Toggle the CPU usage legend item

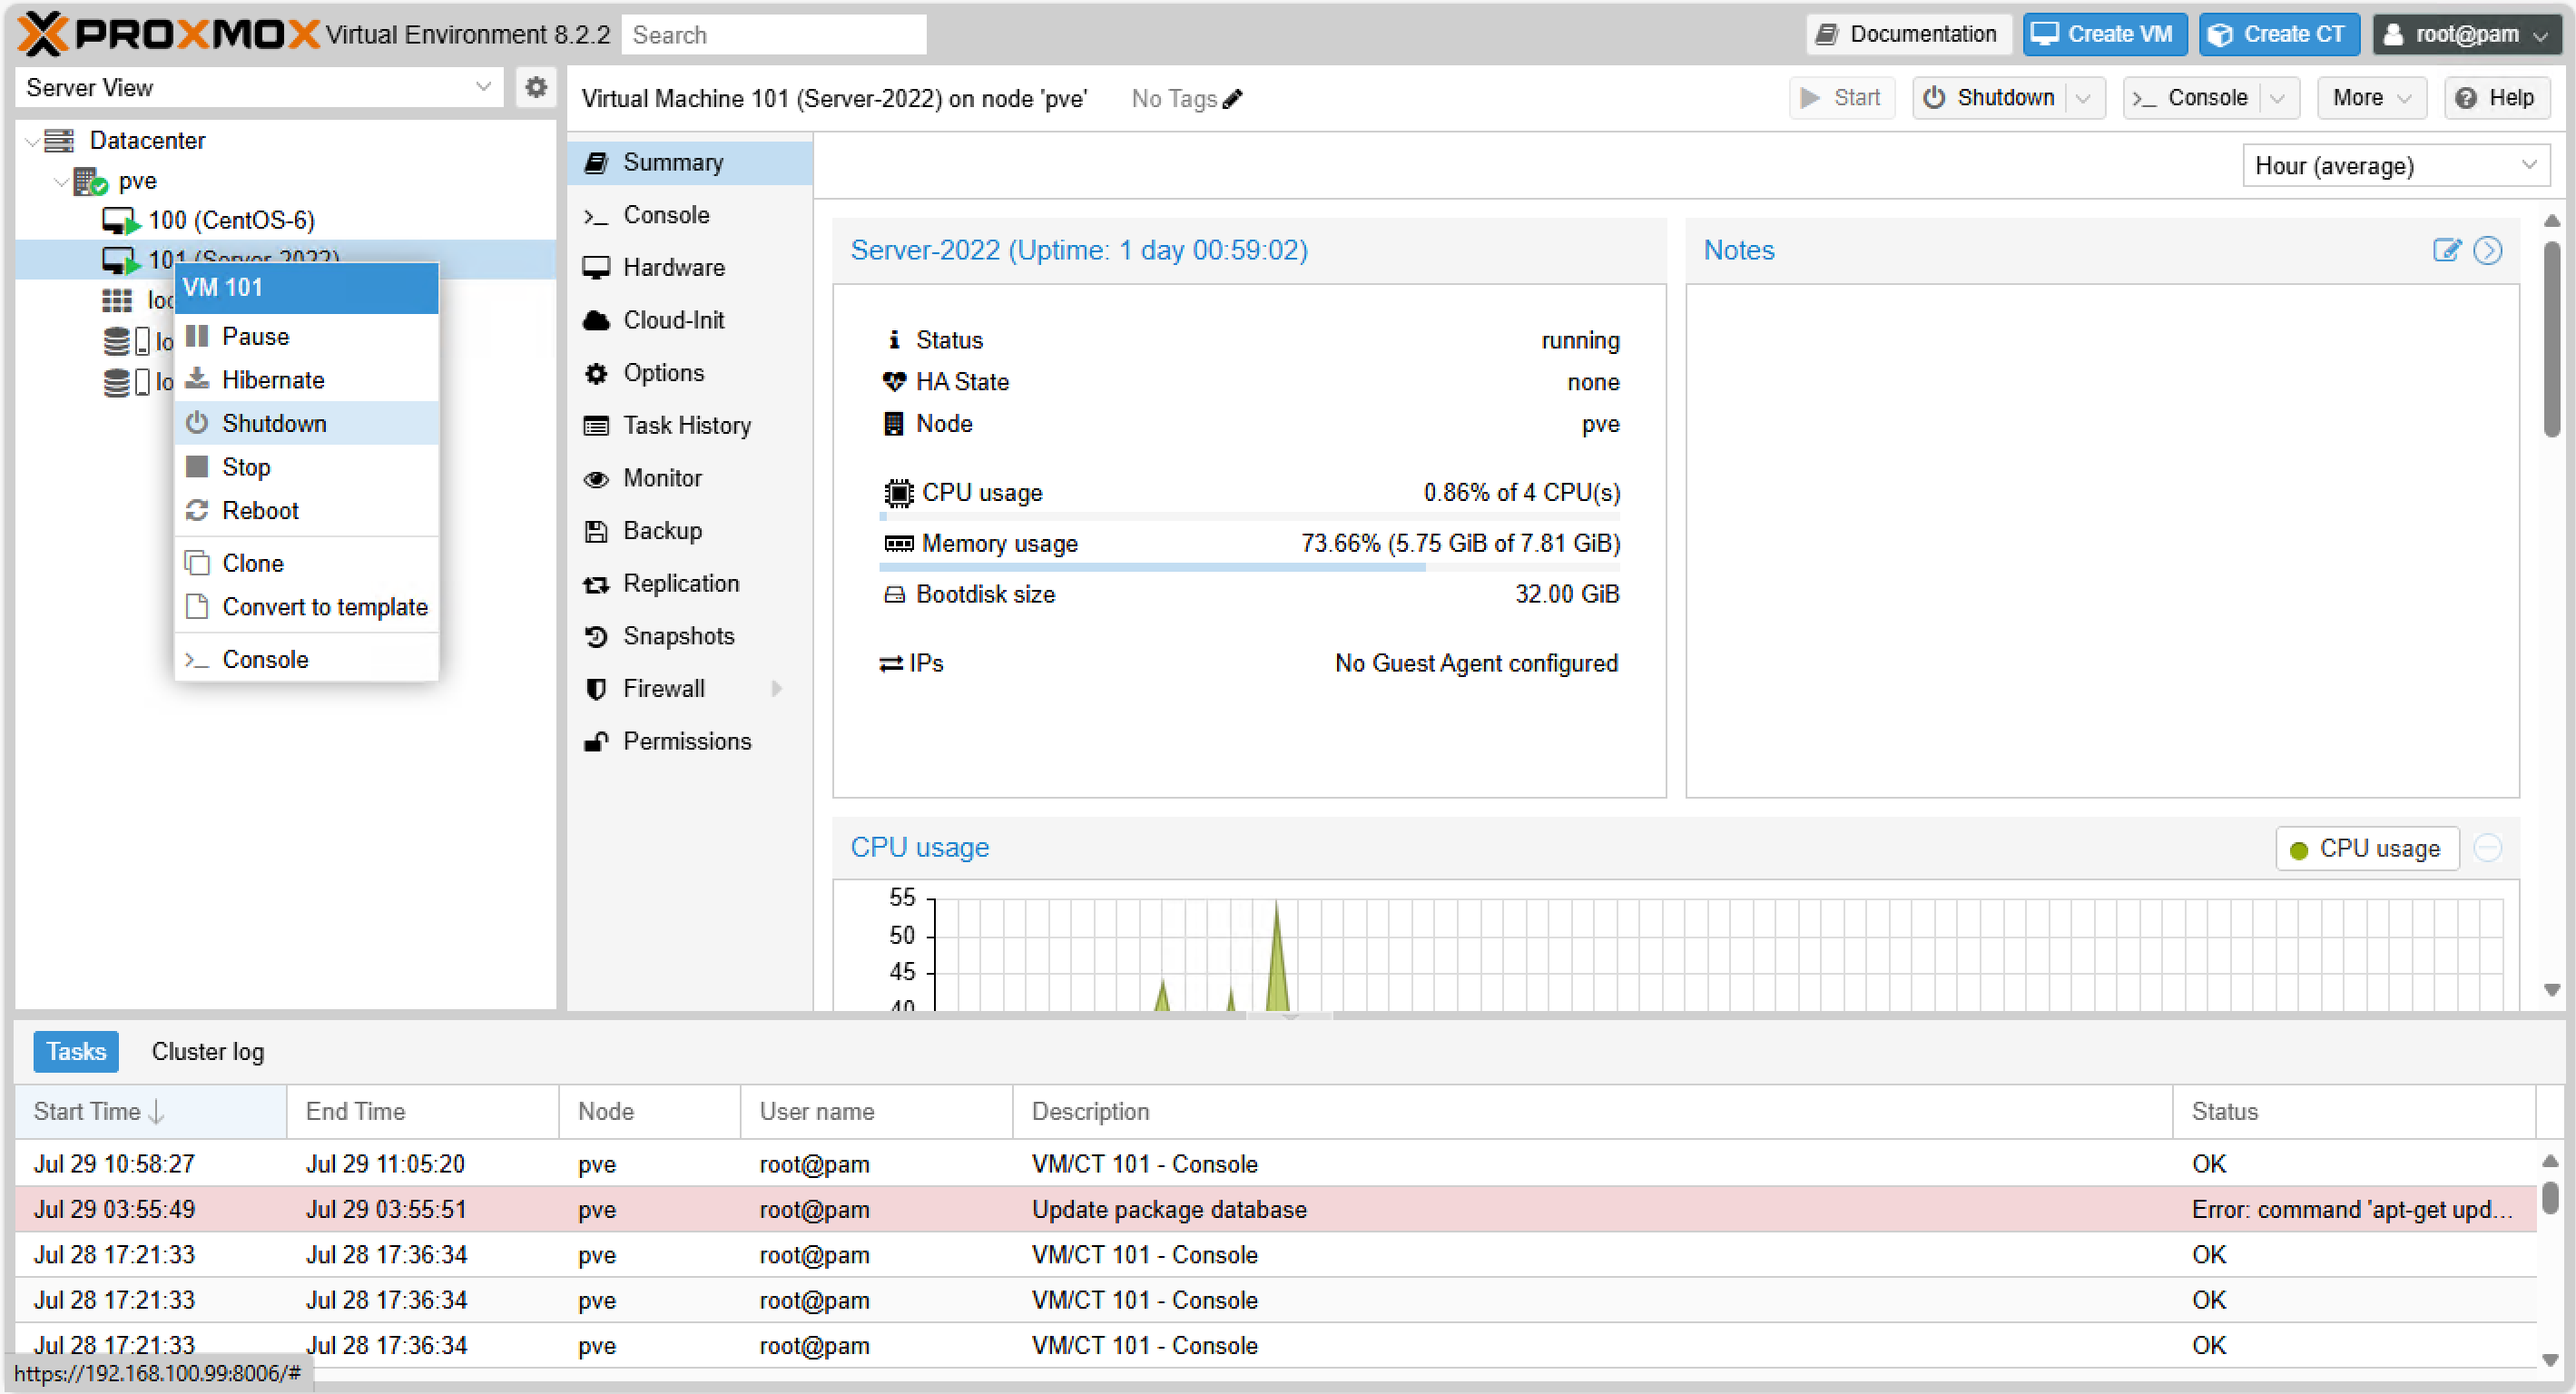(x=2367, y=849)
